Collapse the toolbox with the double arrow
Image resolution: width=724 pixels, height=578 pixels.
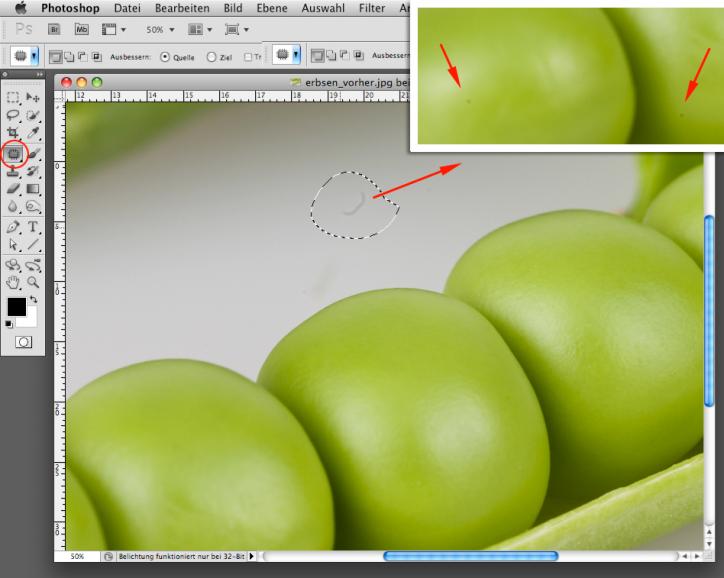click(40, 74)
